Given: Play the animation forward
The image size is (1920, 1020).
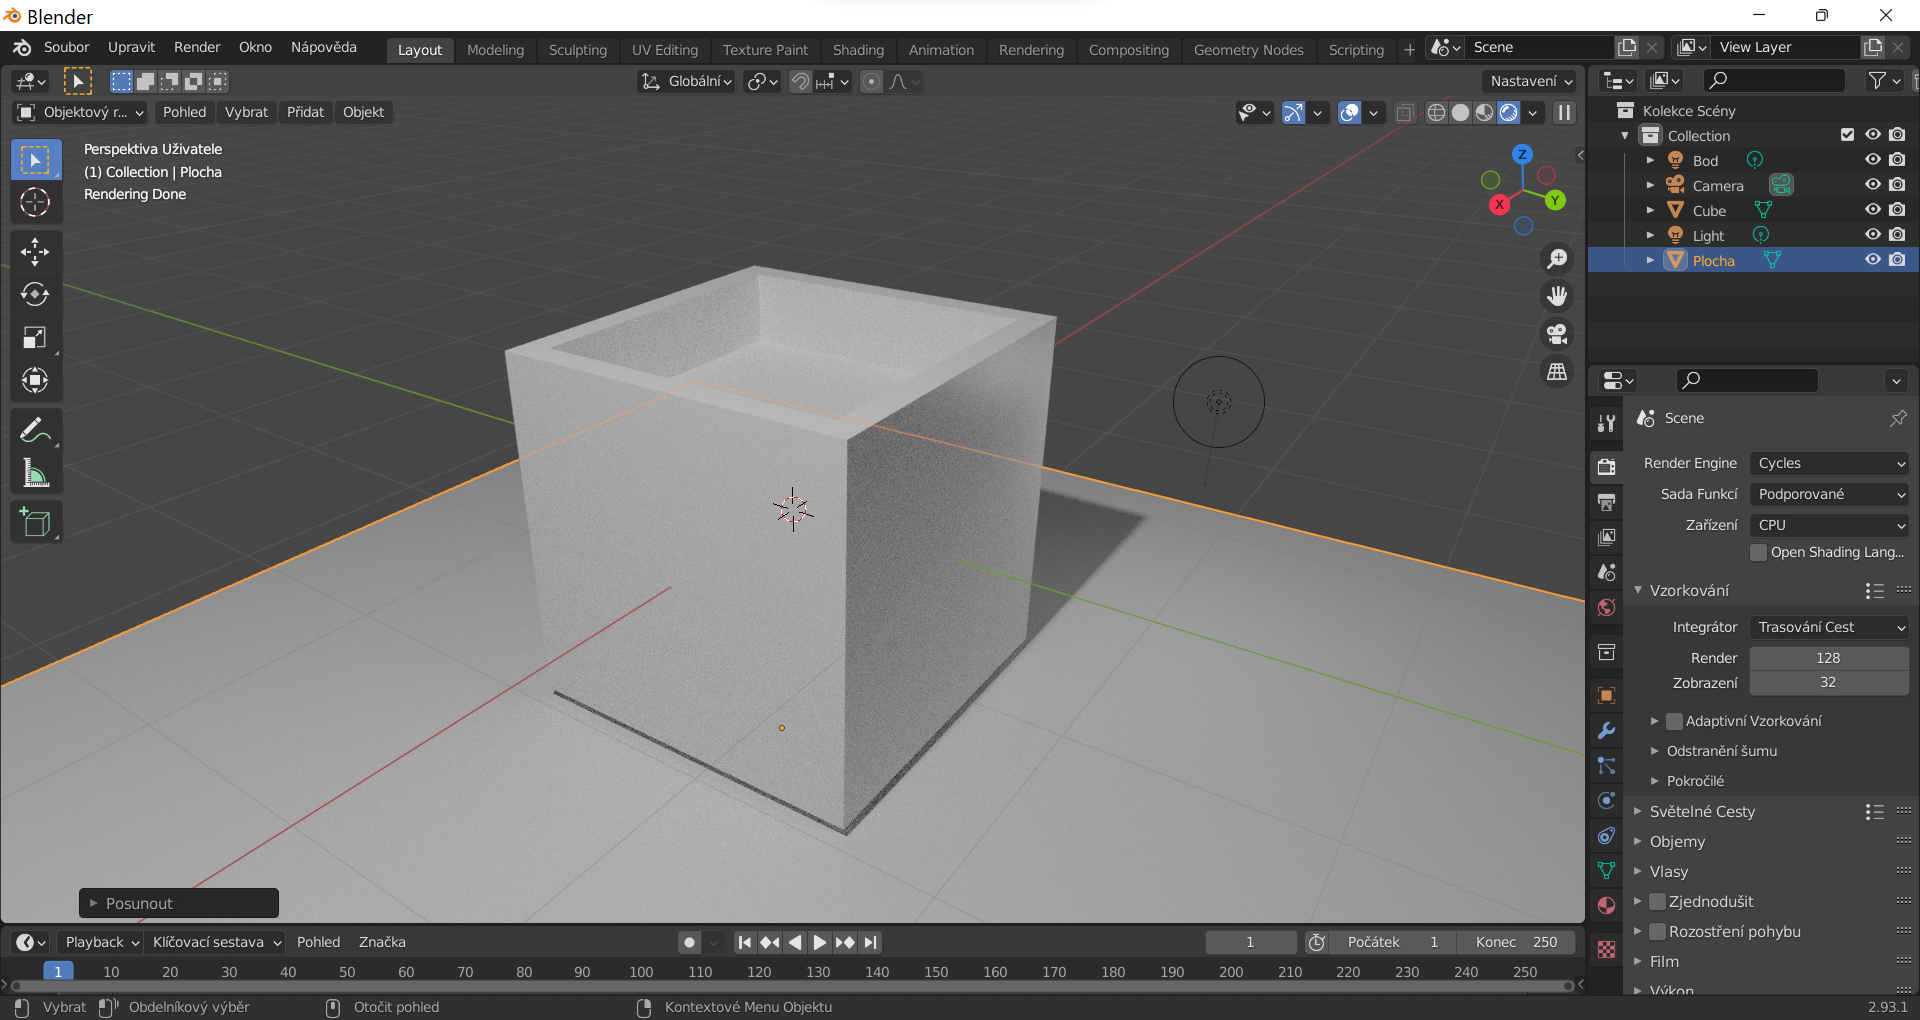Looking at the screenshot, I should [820, 942].
